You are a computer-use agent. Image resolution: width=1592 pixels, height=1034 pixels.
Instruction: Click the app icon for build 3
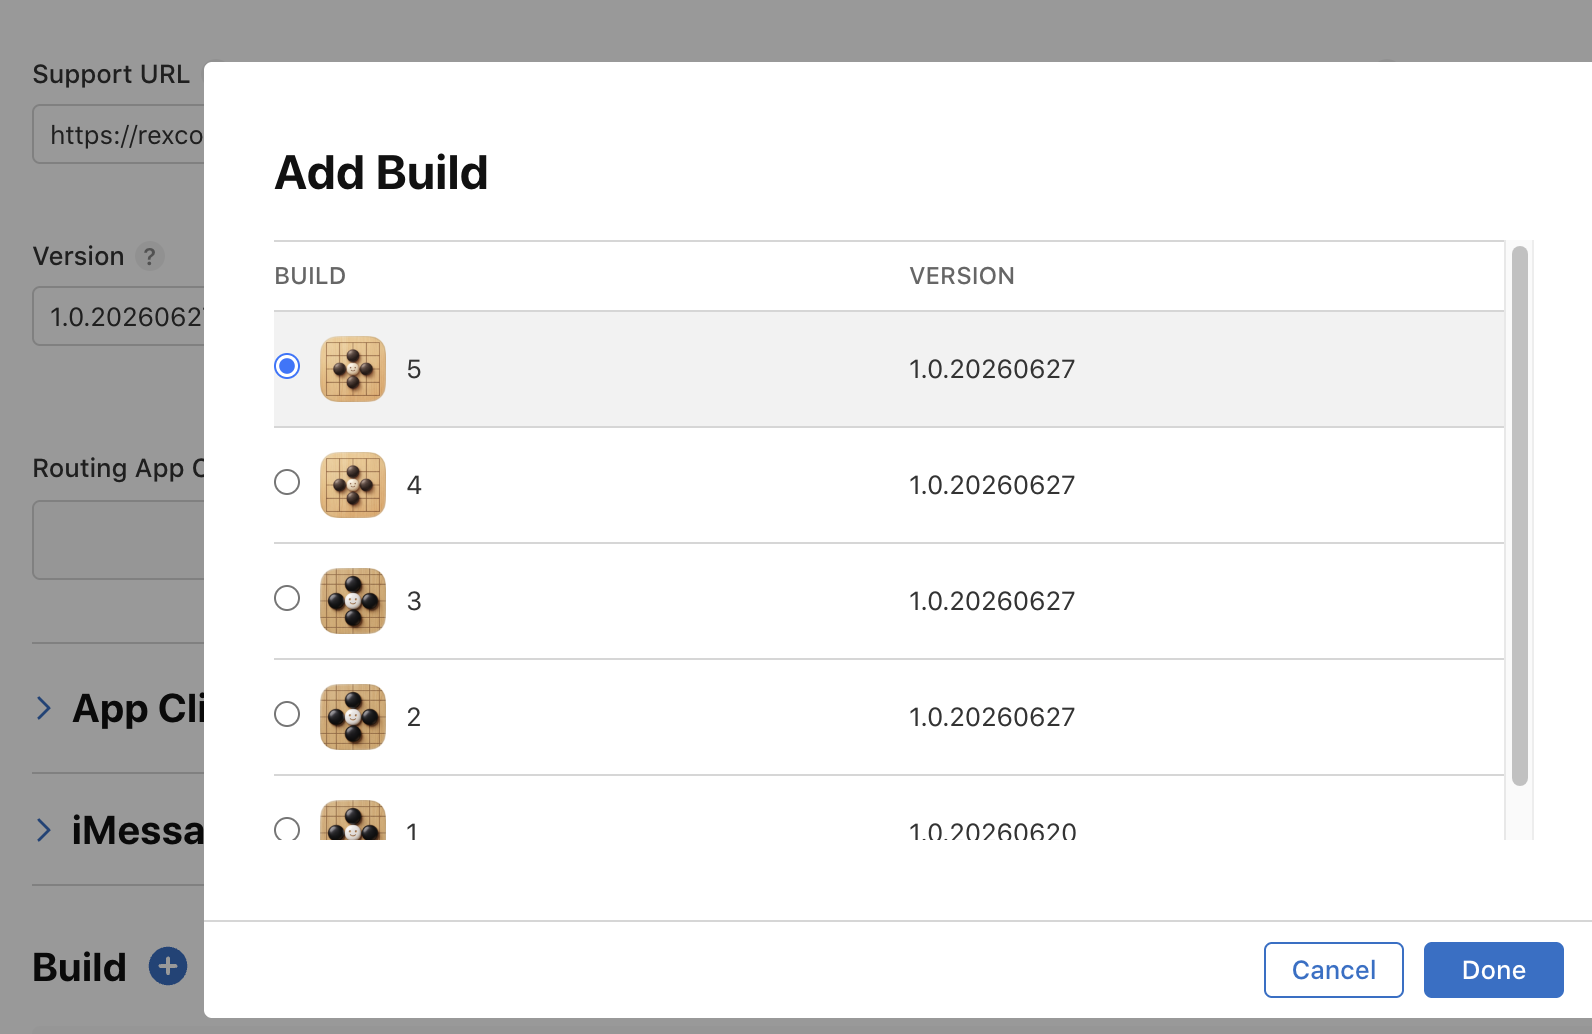point(353,601)
